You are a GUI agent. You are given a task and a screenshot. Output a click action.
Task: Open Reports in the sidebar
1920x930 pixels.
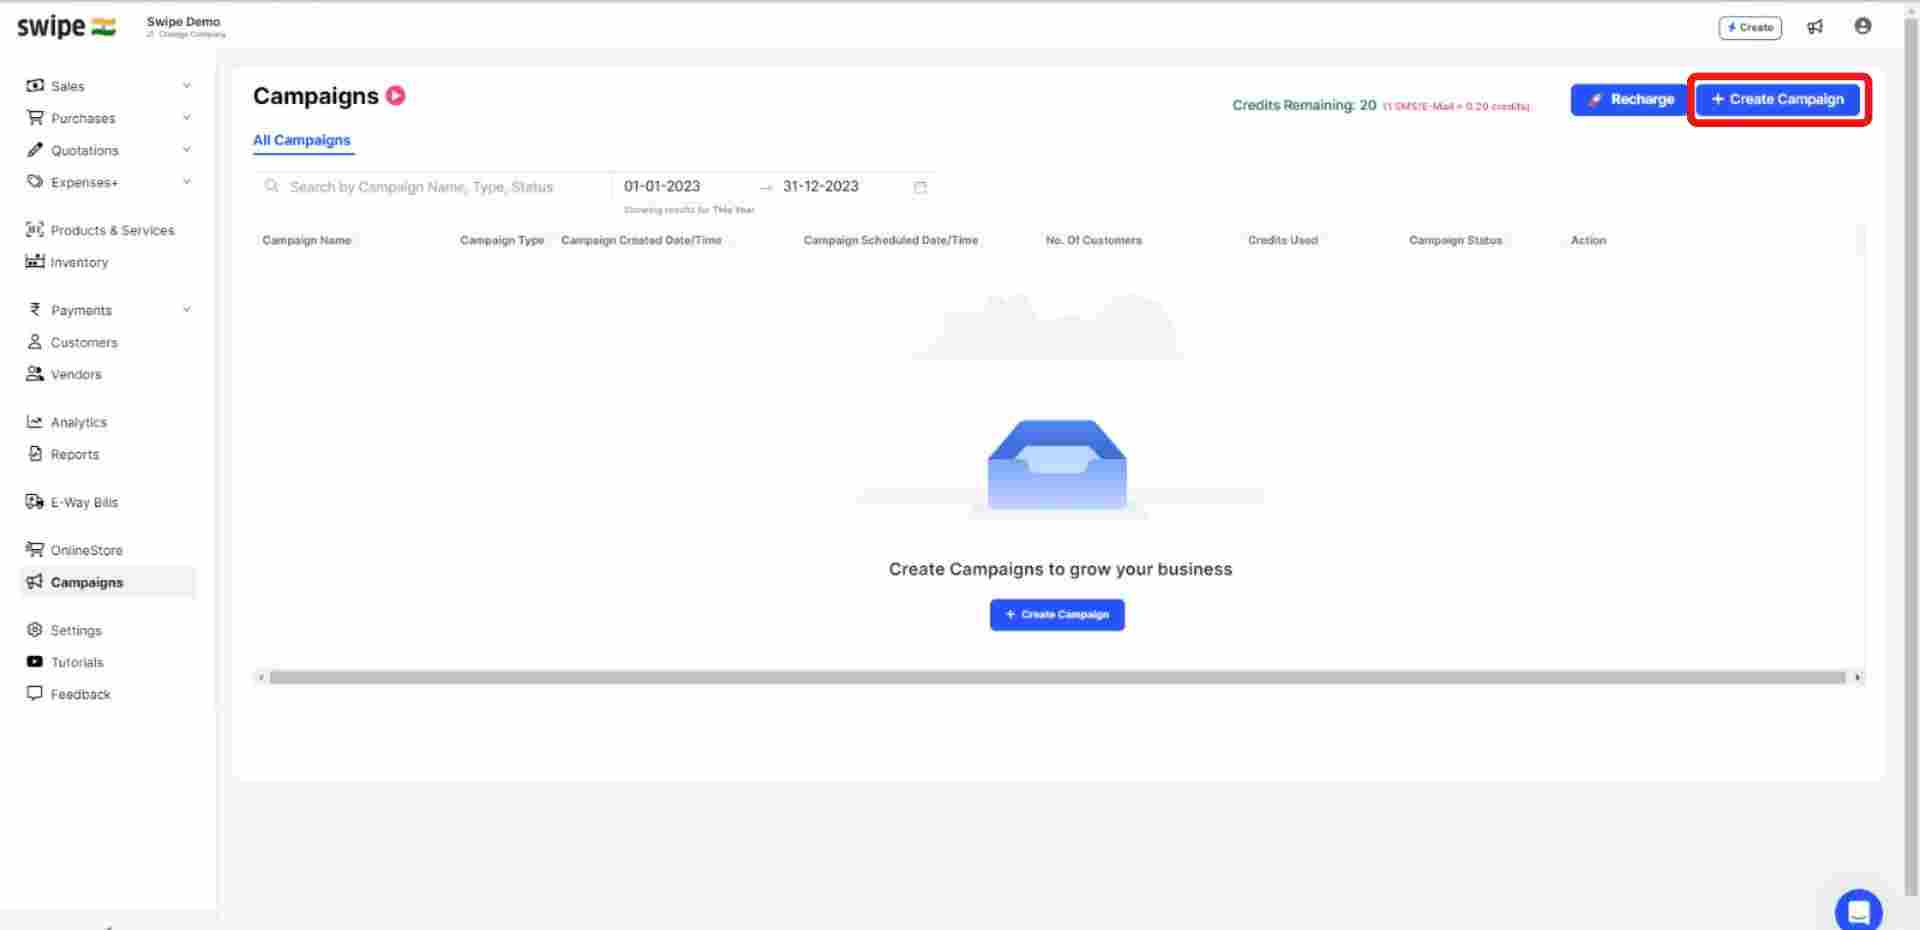tap(75, 454)
